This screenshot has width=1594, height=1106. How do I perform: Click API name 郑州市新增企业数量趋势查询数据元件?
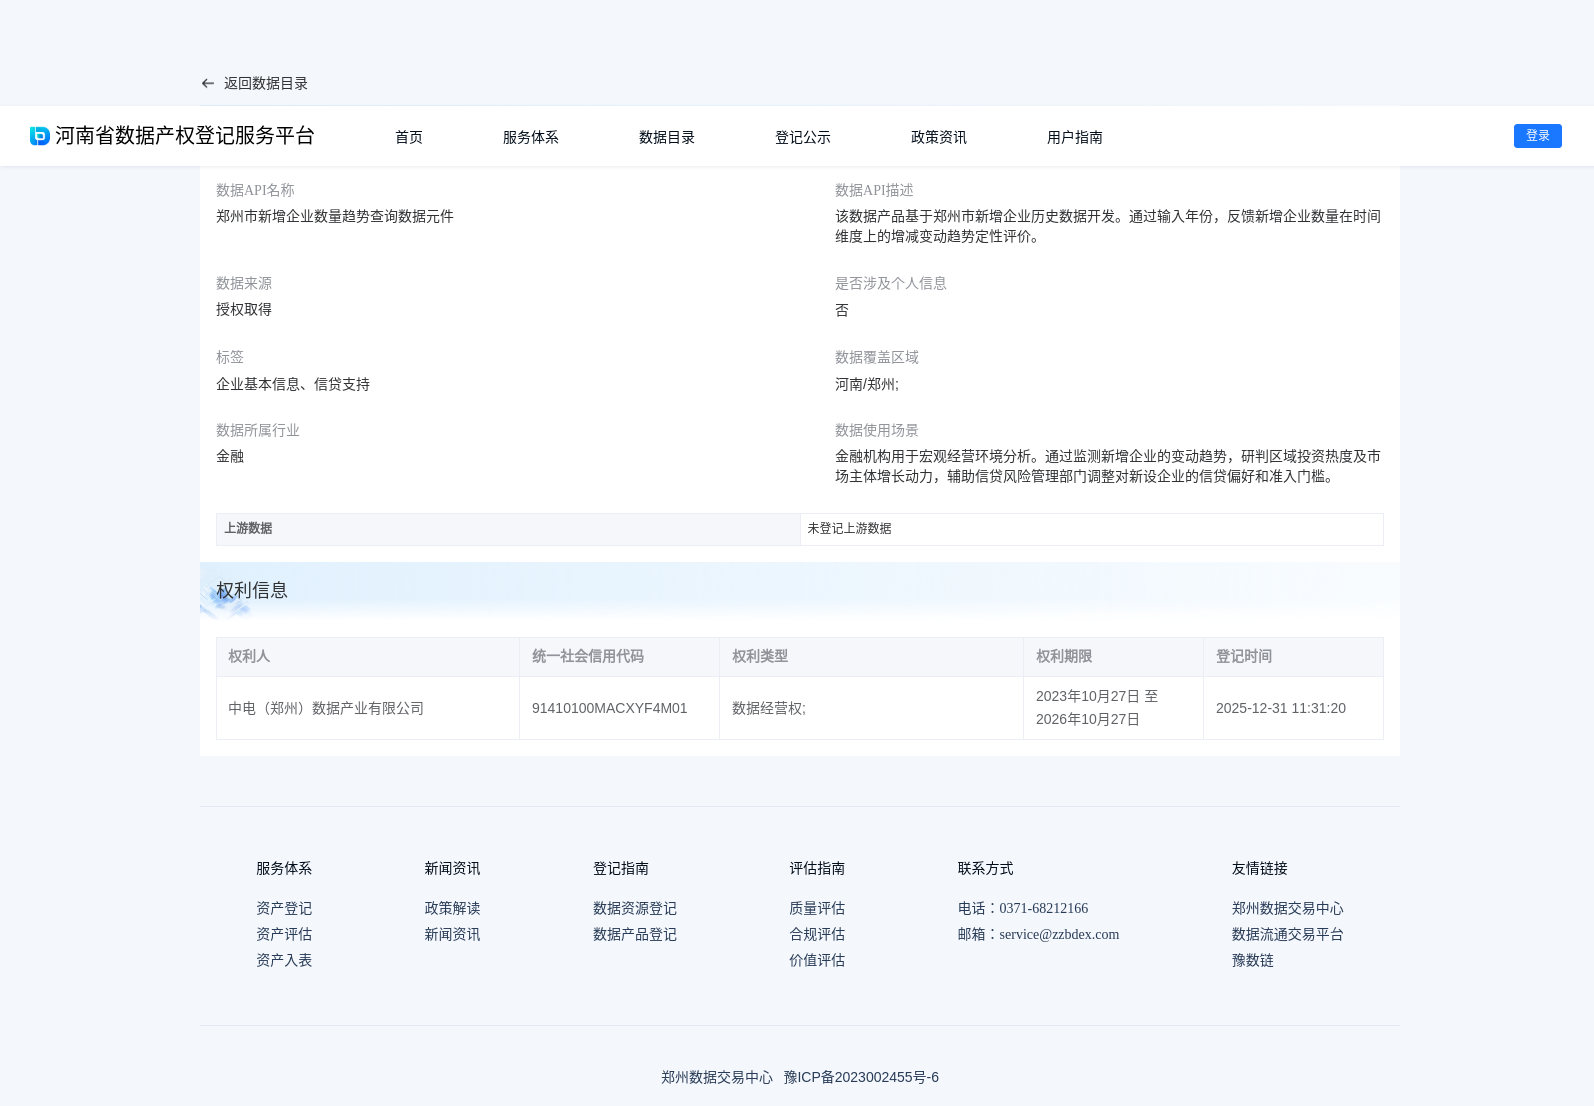tap(335, 216)
